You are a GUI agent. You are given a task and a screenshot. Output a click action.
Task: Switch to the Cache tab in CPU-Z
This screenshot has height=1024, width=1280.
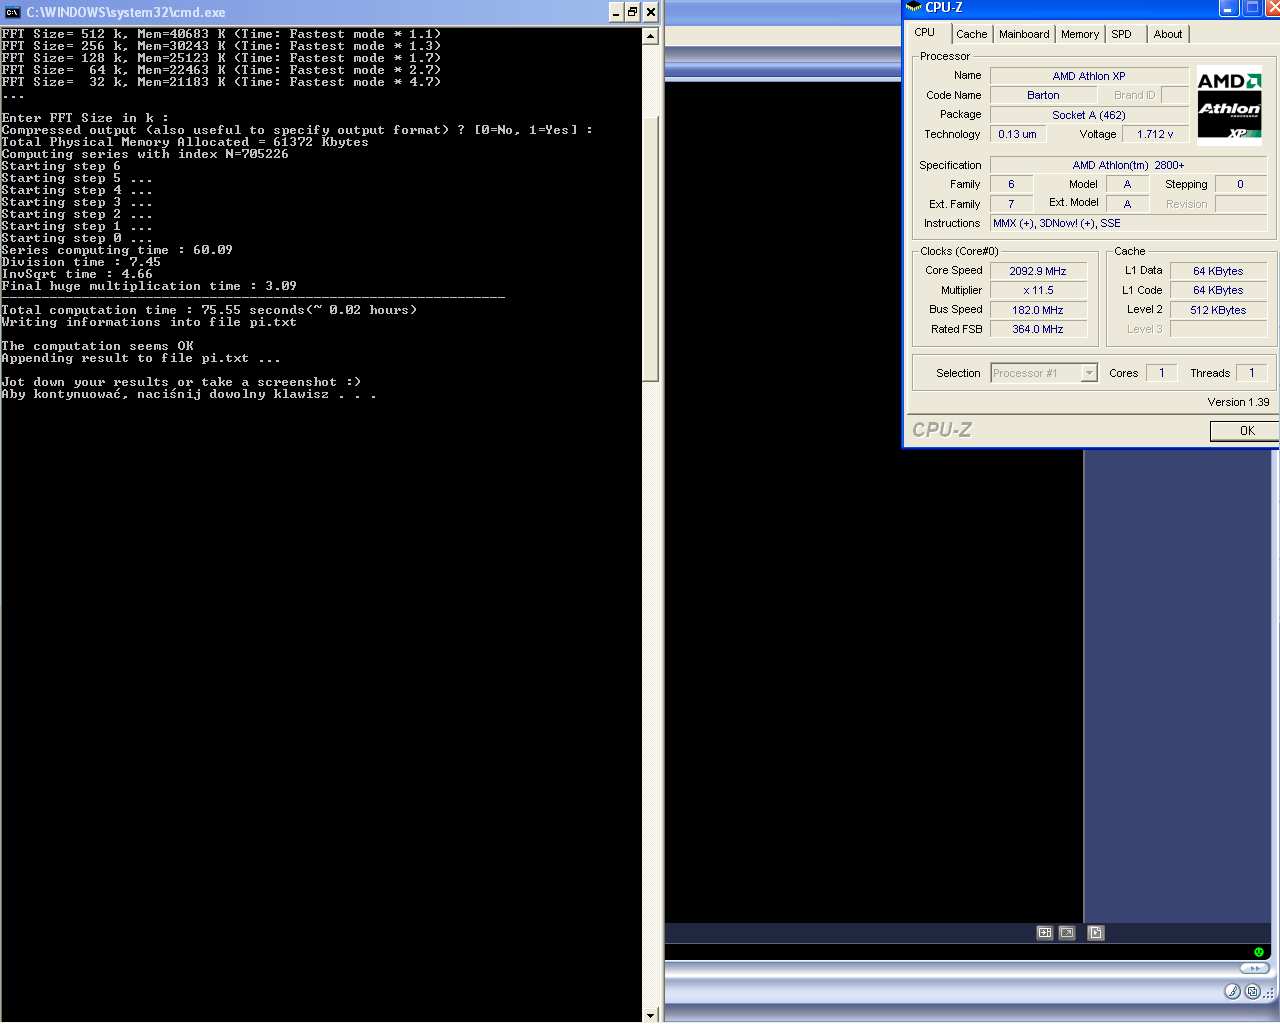[971, 34]
